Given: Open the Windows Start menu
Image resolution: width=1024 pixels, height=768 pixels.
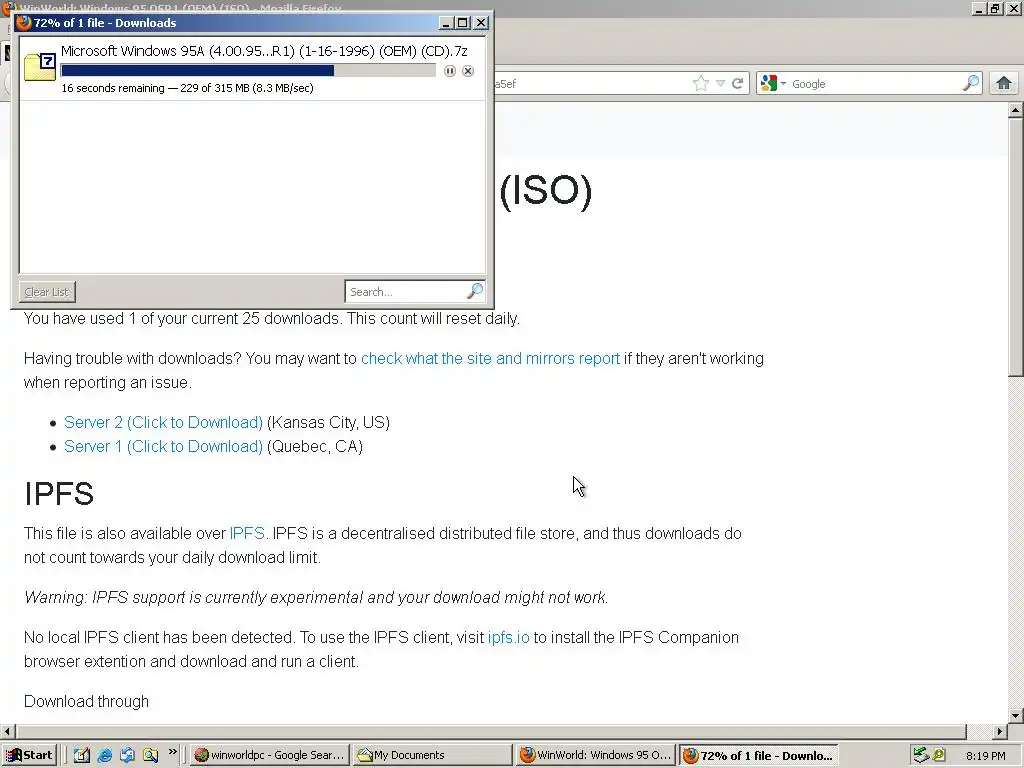Looking at the screenshot, I should point(29,755).
